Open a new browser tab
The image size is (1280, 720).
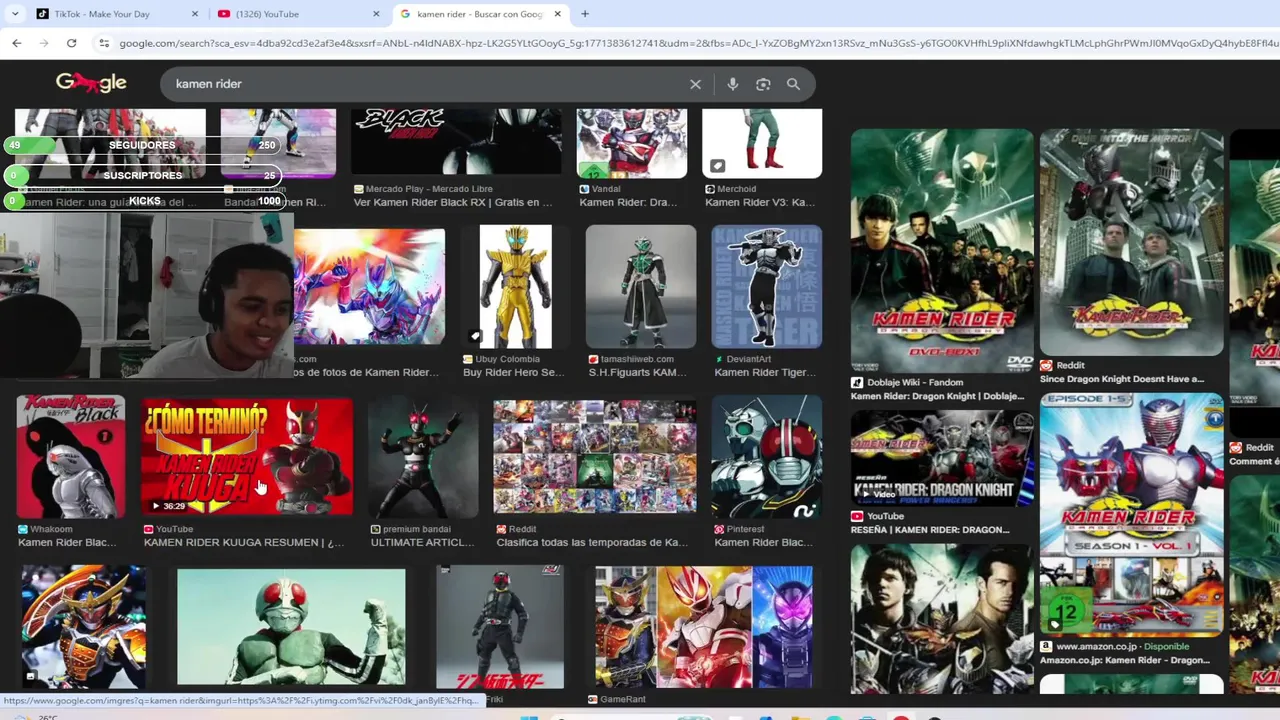585,14
